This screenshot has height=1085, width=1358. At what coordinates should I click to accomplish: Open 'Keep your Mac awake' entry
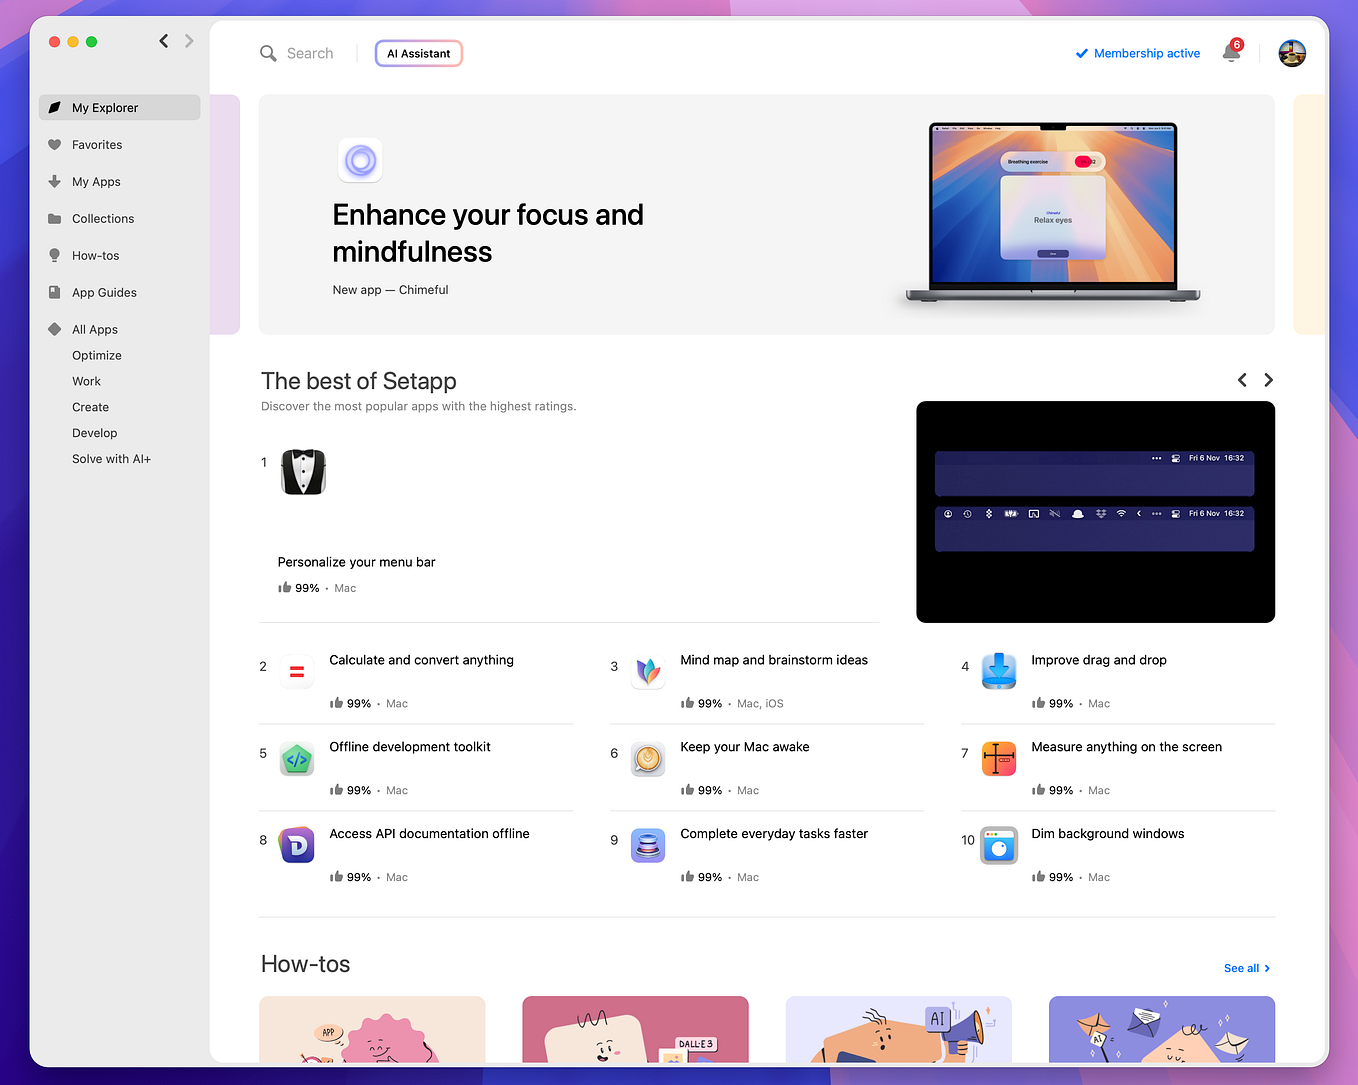[x=745, y=748]
